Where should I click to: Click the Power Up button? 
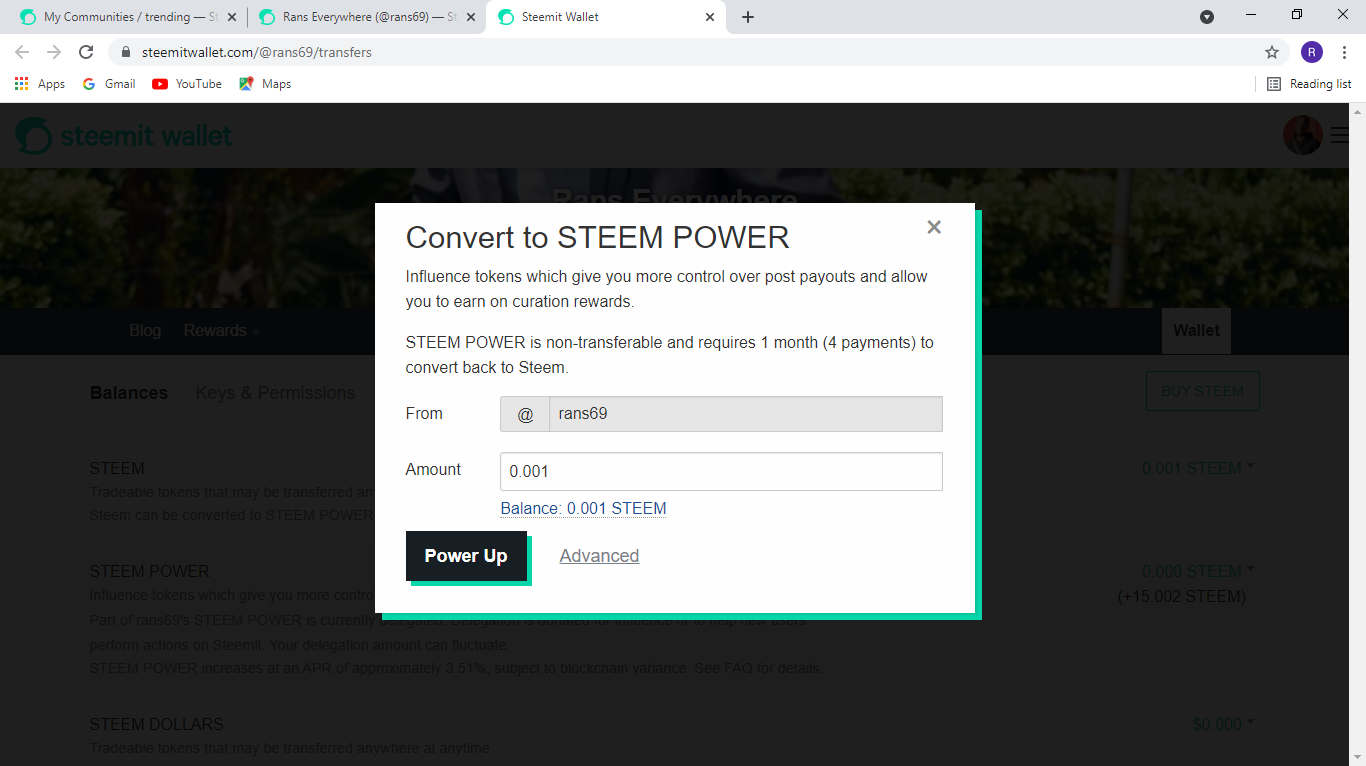[x=466, y=556]
